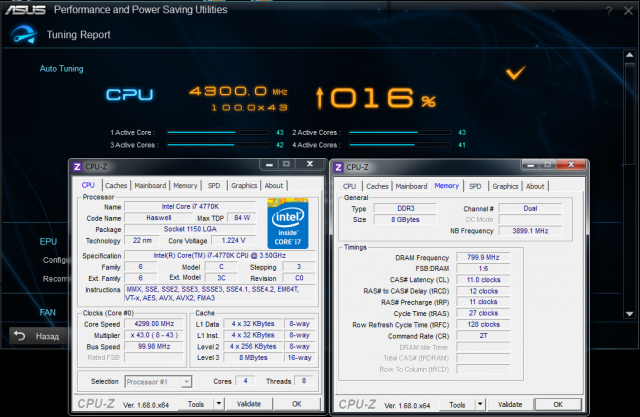Screen dimensions: 640x417
Task: Click the 2 Active Cores ratio slider
Action: click(400, 133)
